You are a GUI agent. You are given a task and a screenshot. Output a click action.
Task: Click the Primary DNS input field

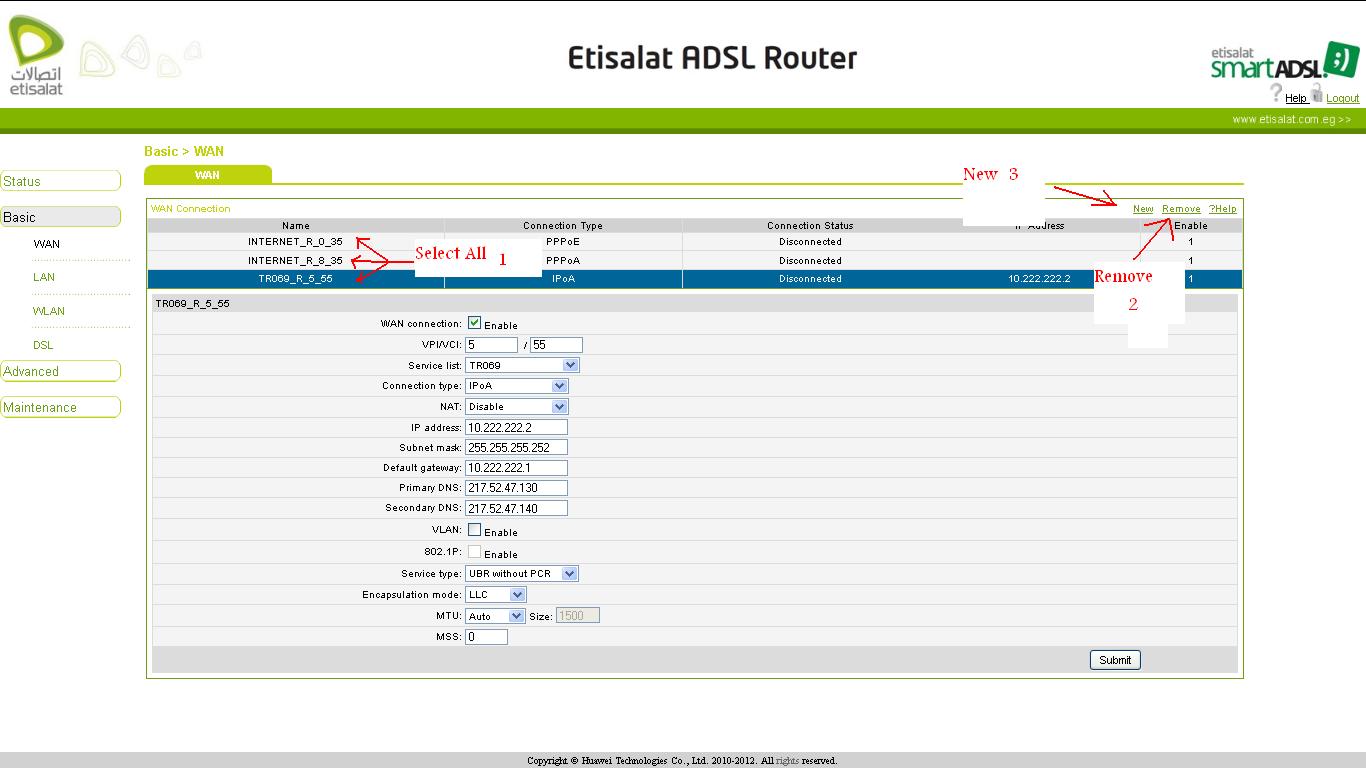tap(517, 488)
